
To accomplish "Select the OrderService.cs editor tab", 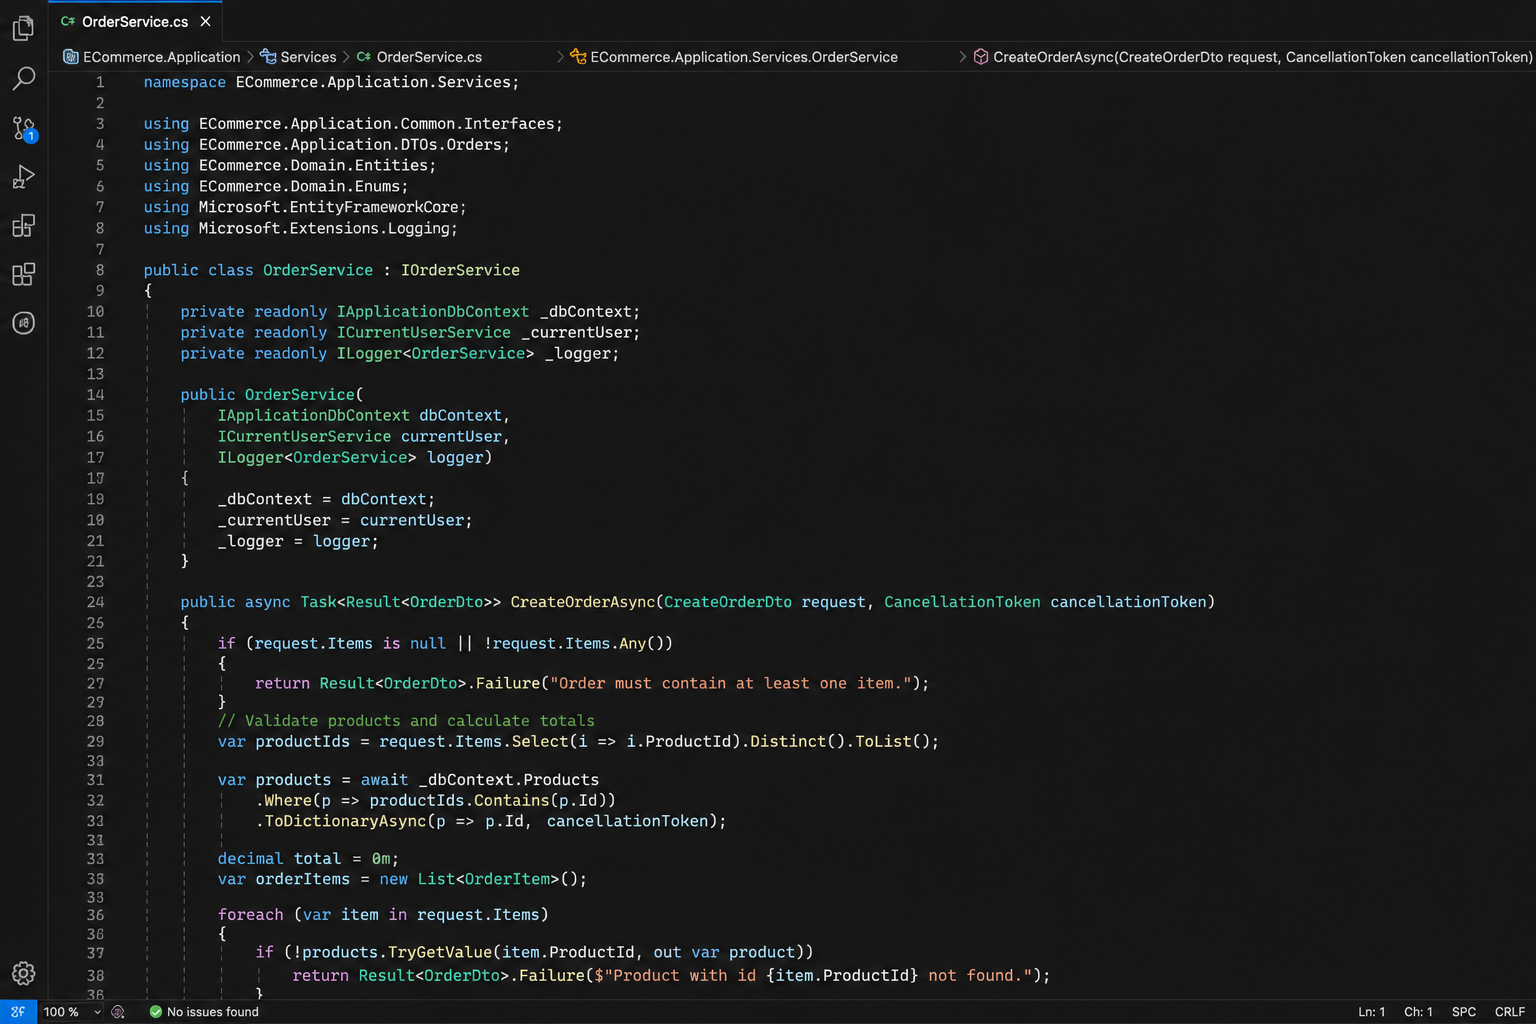I will coord(135,21).
